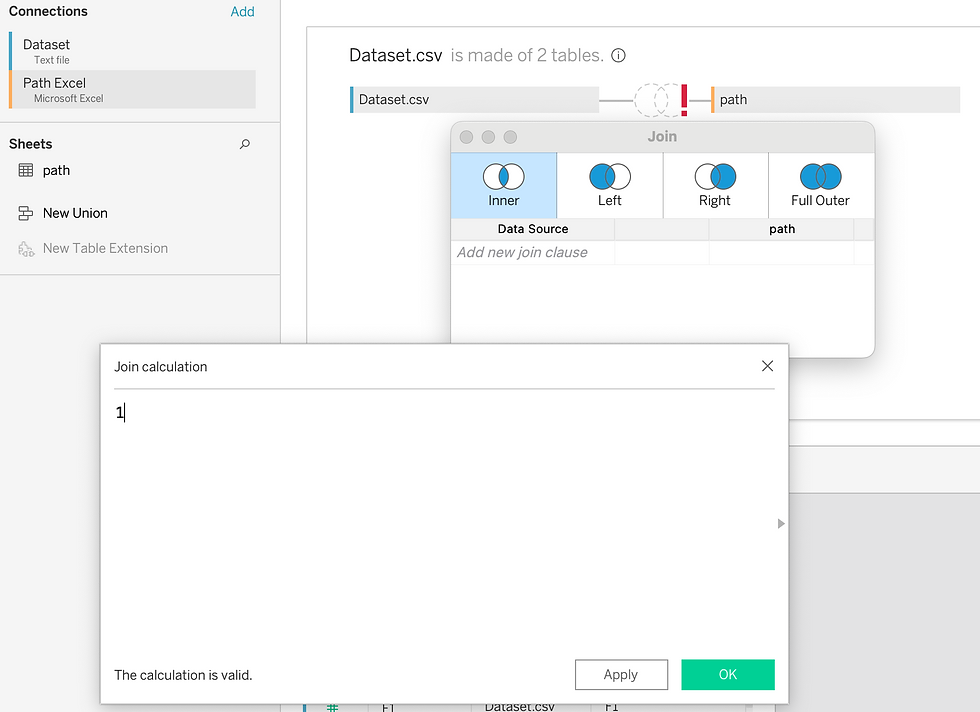Select the Dataset text file connection
Image resolution: width=980 pixels, height=712 pixels.
(x=132, y=51)
